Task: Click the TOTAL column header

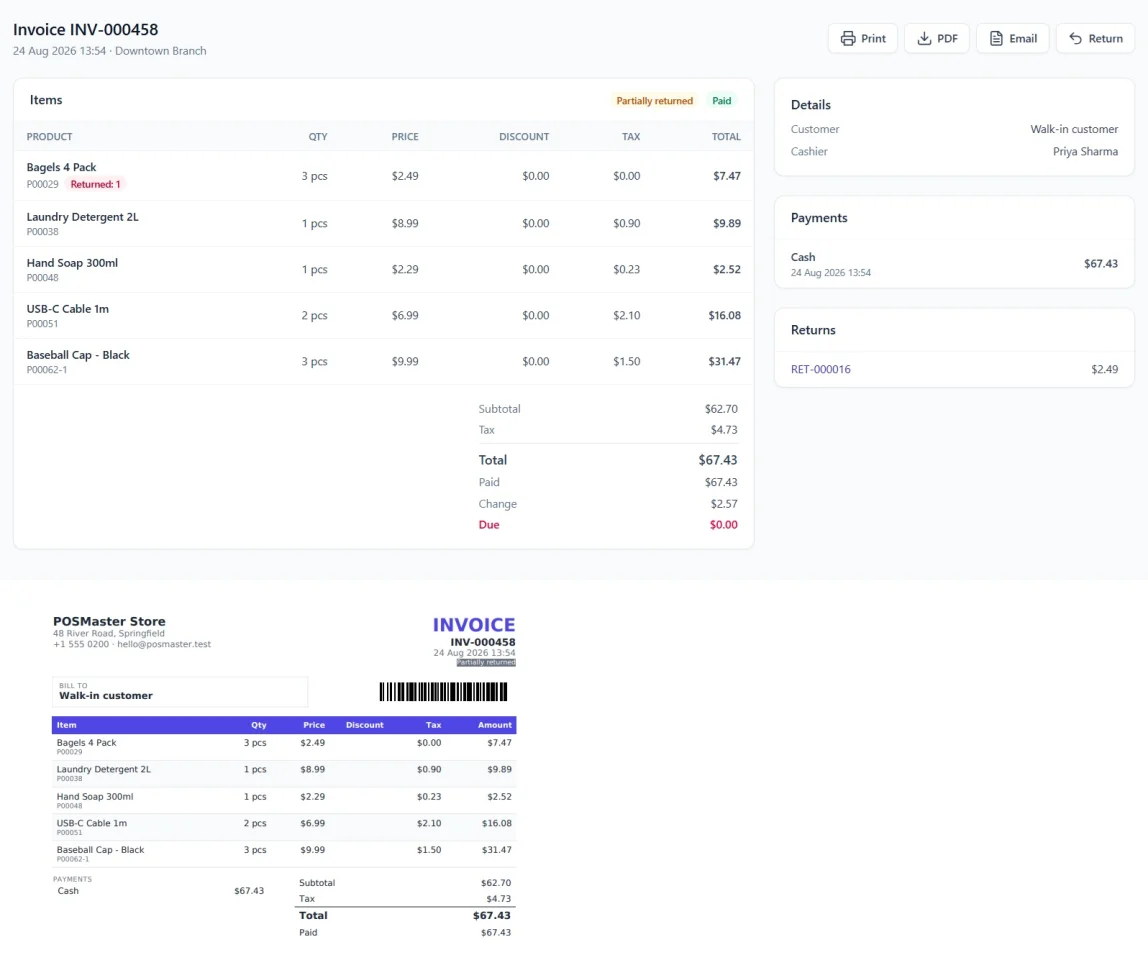Action: [726, 137]
